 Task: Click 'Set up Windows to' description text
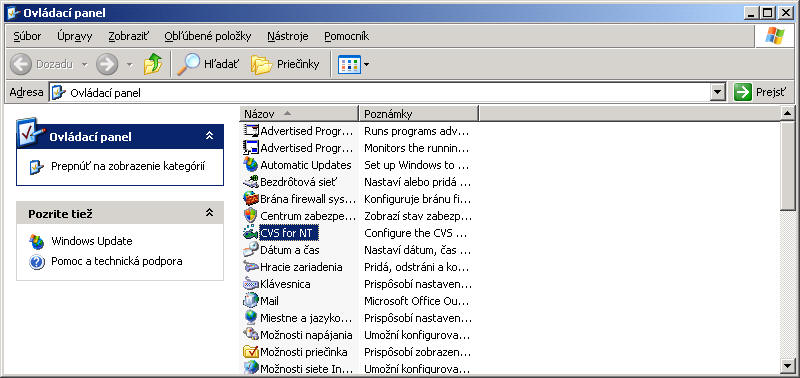416,165
